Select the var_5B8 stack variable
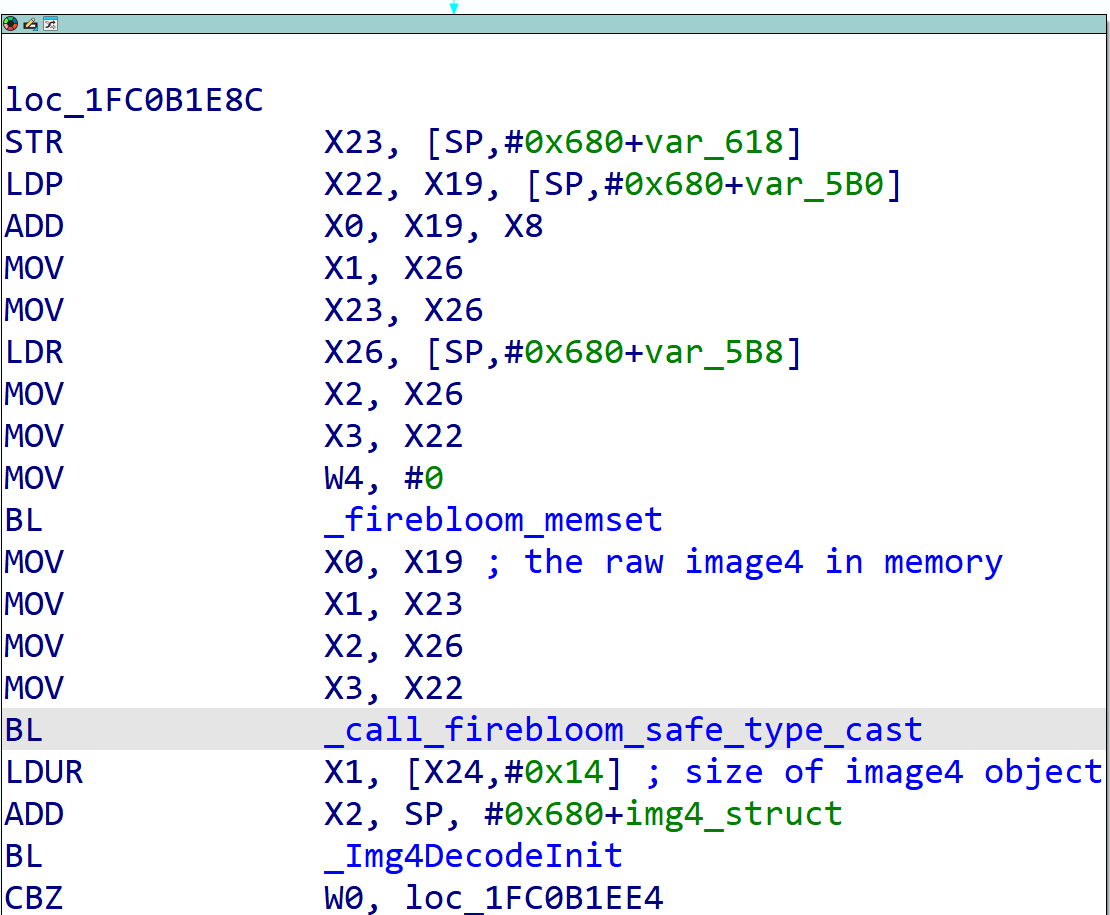The image size is (1110, 915). [x=714, y=352]
